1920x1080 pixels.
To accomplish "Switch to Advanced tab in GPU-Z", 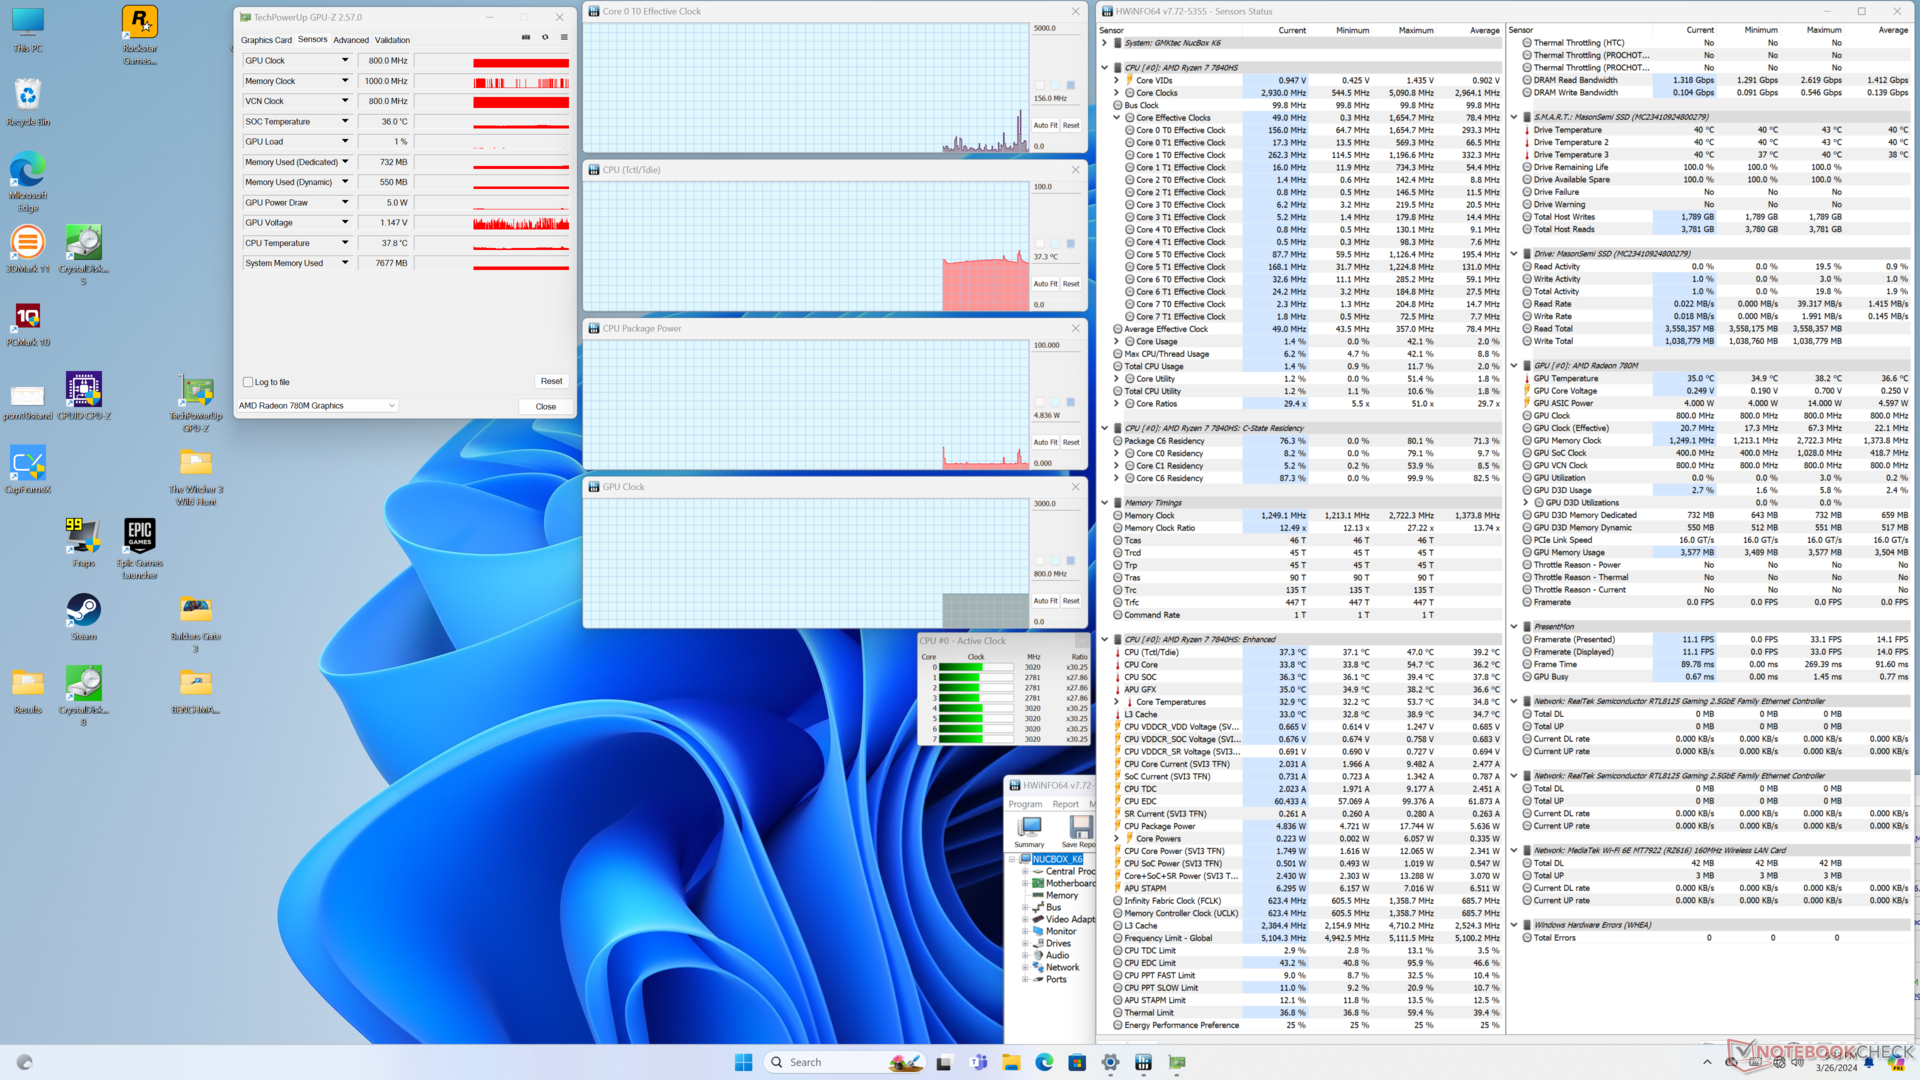I will click(350, 40).
